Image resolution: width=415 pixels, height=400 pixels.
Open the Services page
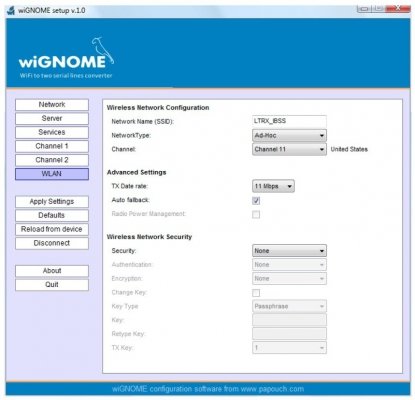52,132
